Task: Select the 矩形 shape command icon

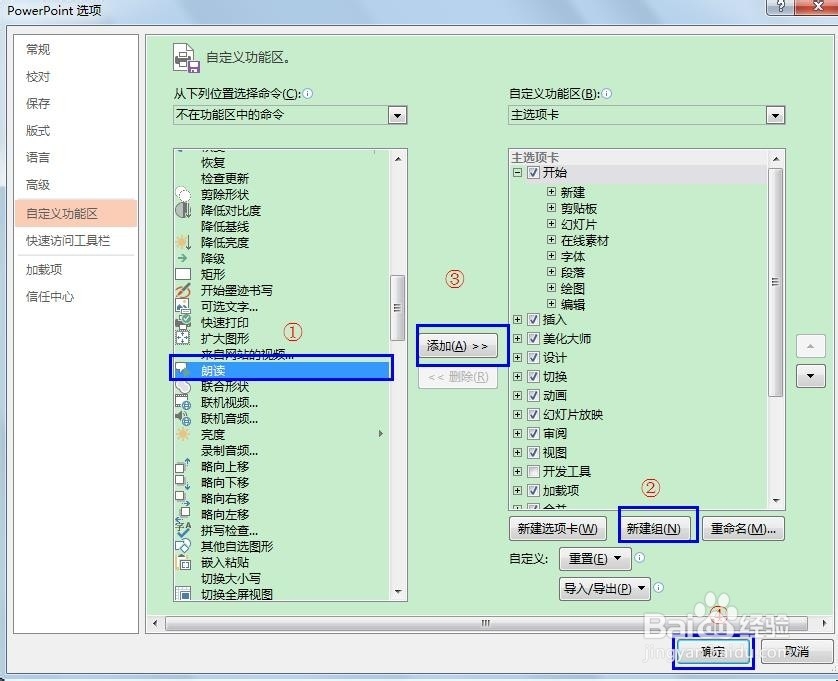Action: (x=184, y=273)
